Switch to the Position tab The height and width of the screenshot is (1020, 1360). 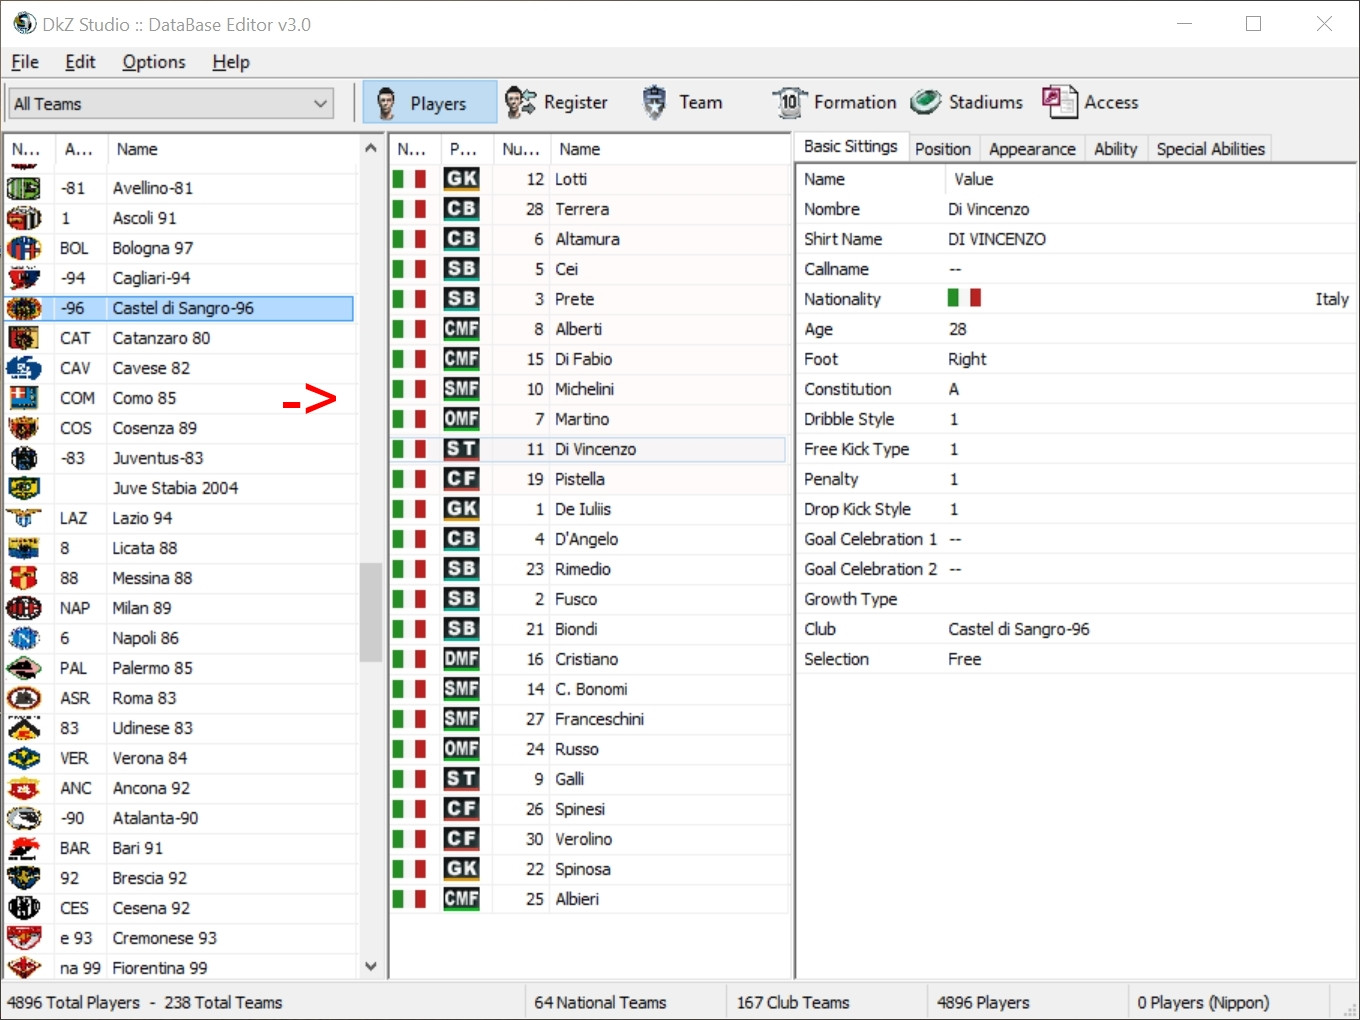943,149
